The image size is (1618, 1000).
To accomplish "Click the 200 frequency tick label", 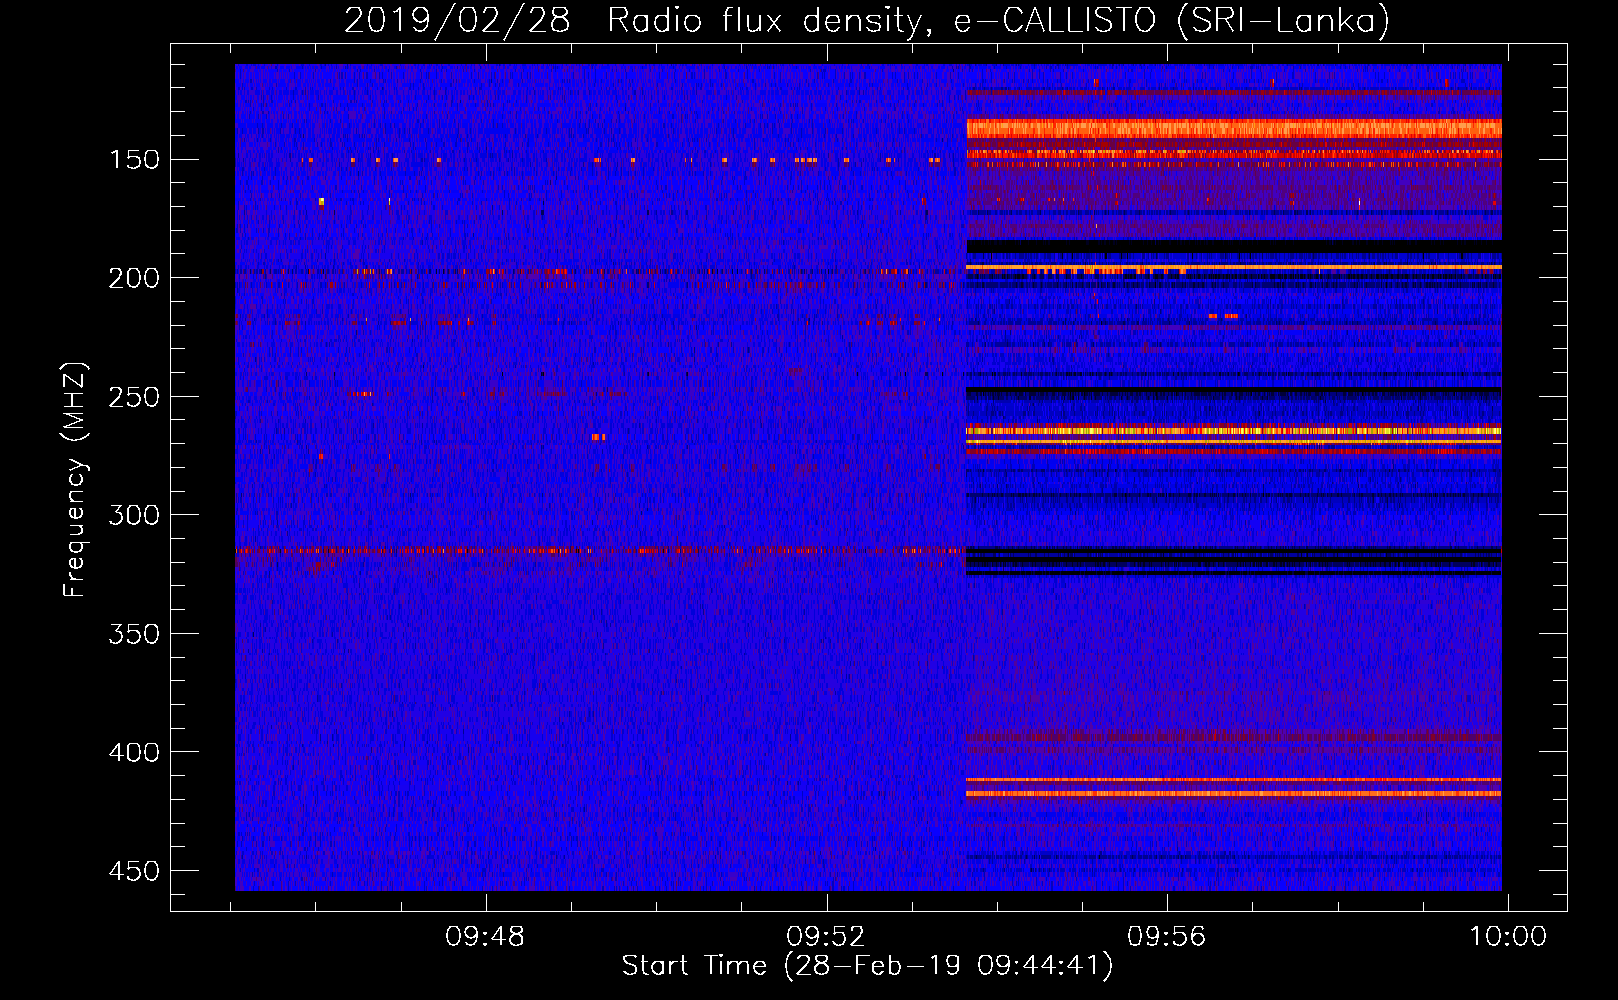I will (x=134, y=278).
